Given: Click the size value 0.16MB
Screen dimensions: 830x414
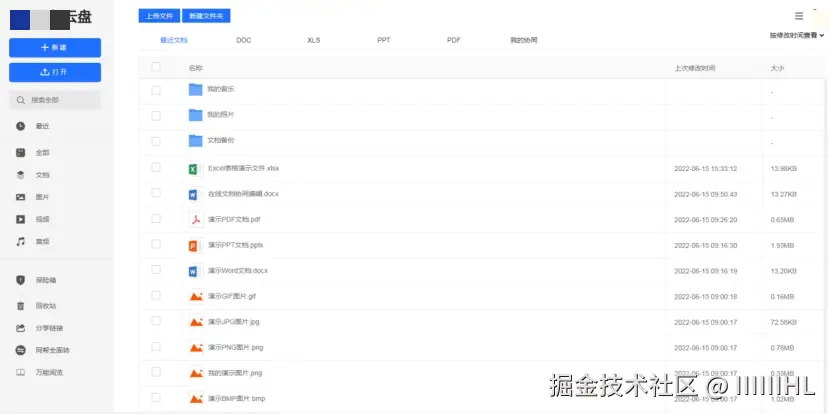Looking at the screenshot, I should coord(782,297).
